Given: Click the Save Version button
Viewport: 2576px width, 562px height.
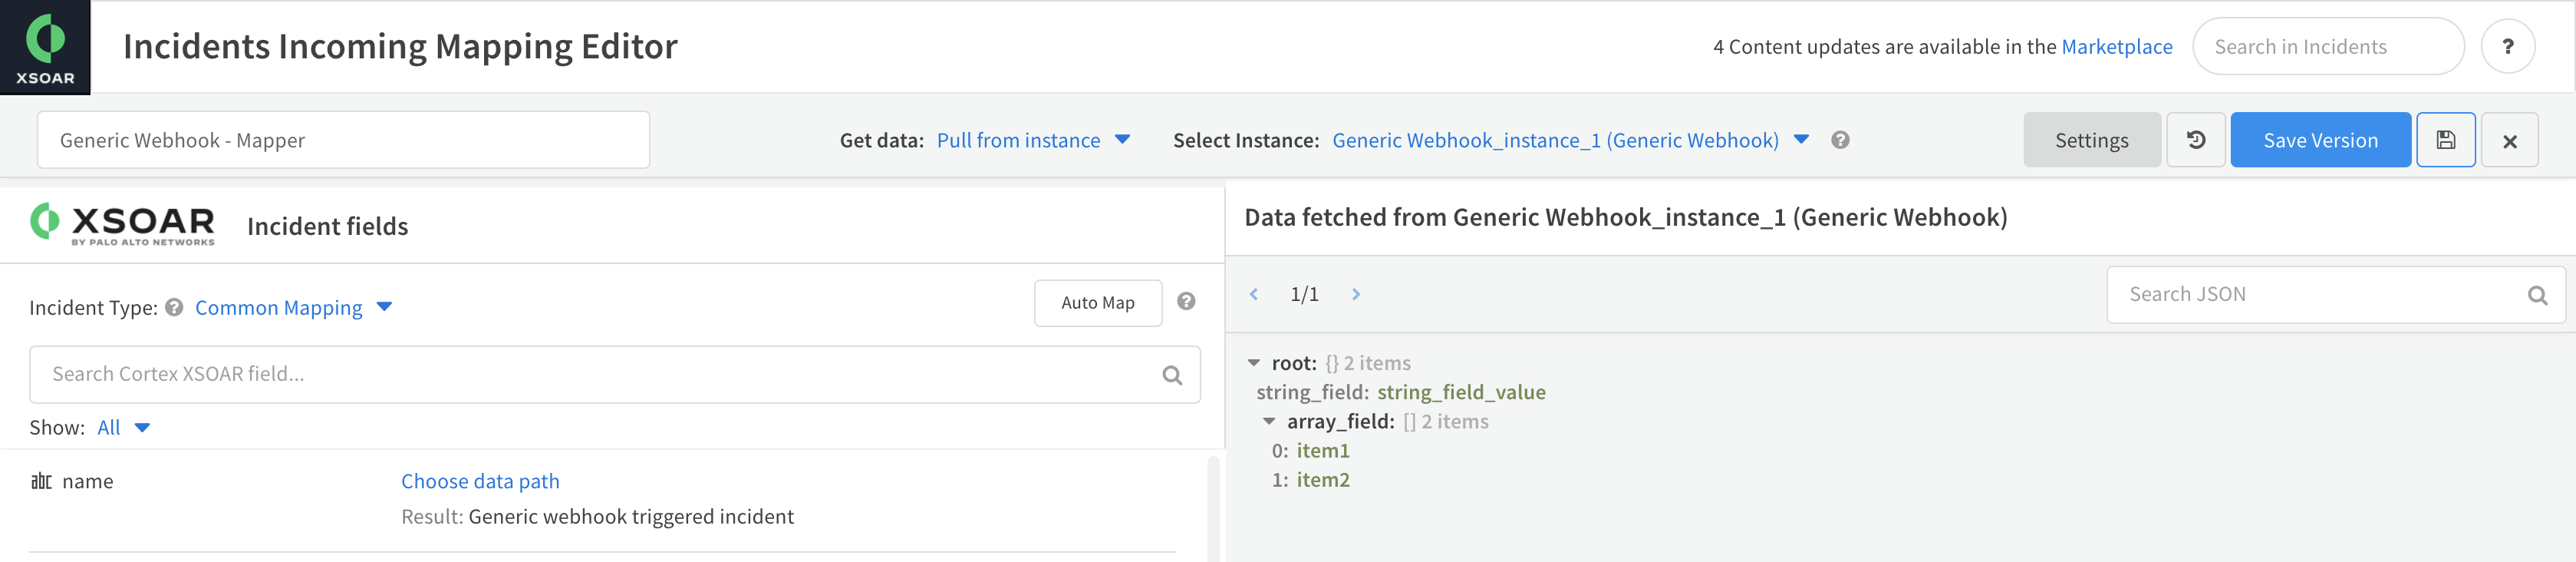Looking at the screenshot, I should (x=2320, y=140).
